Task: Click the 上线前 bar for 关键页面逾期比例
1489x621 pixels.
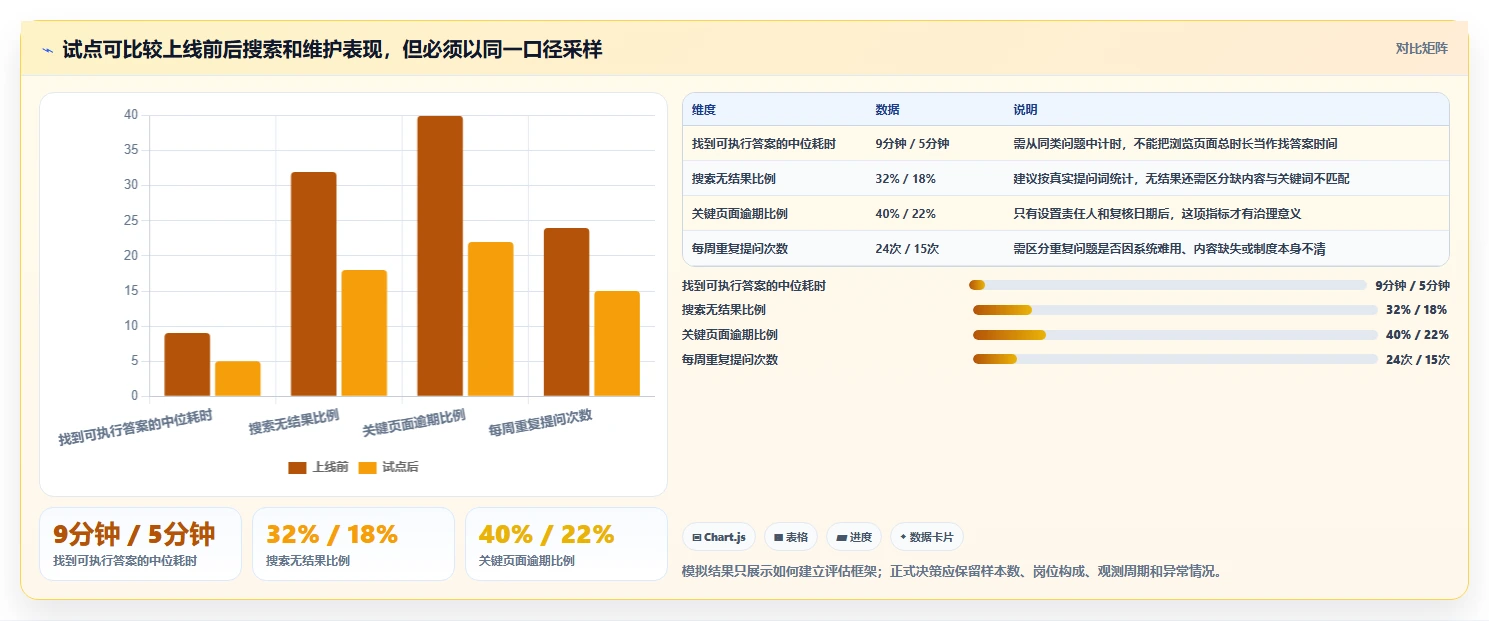Action: pos(440,256)
